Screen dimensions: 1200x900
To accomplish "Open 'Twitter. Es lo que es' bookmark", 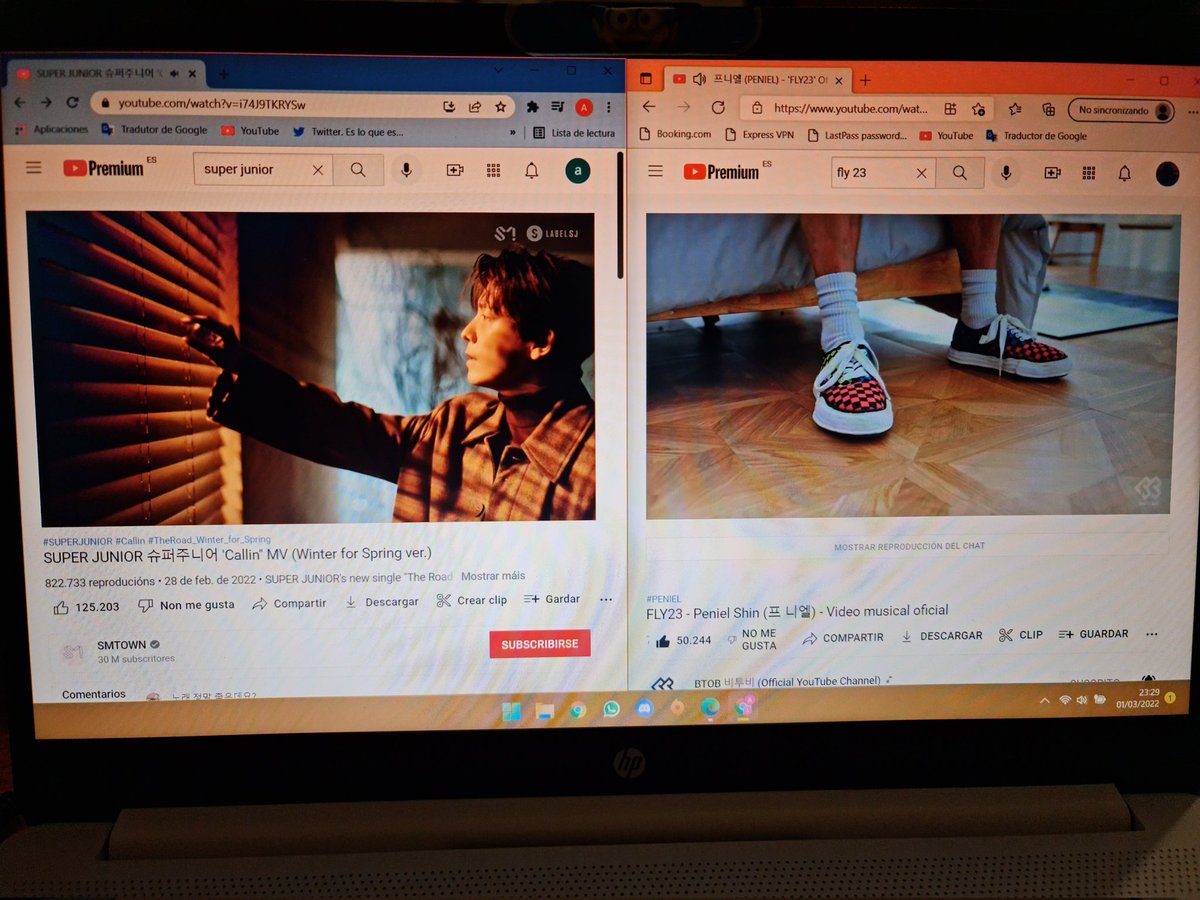I will coord(348,131).
